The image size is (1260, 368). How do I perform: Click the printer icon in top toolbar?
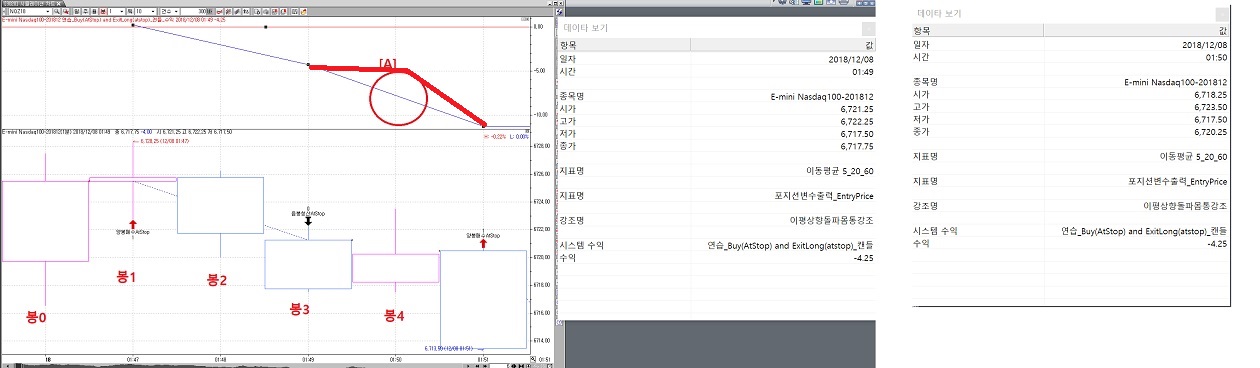tap(844, 2)
